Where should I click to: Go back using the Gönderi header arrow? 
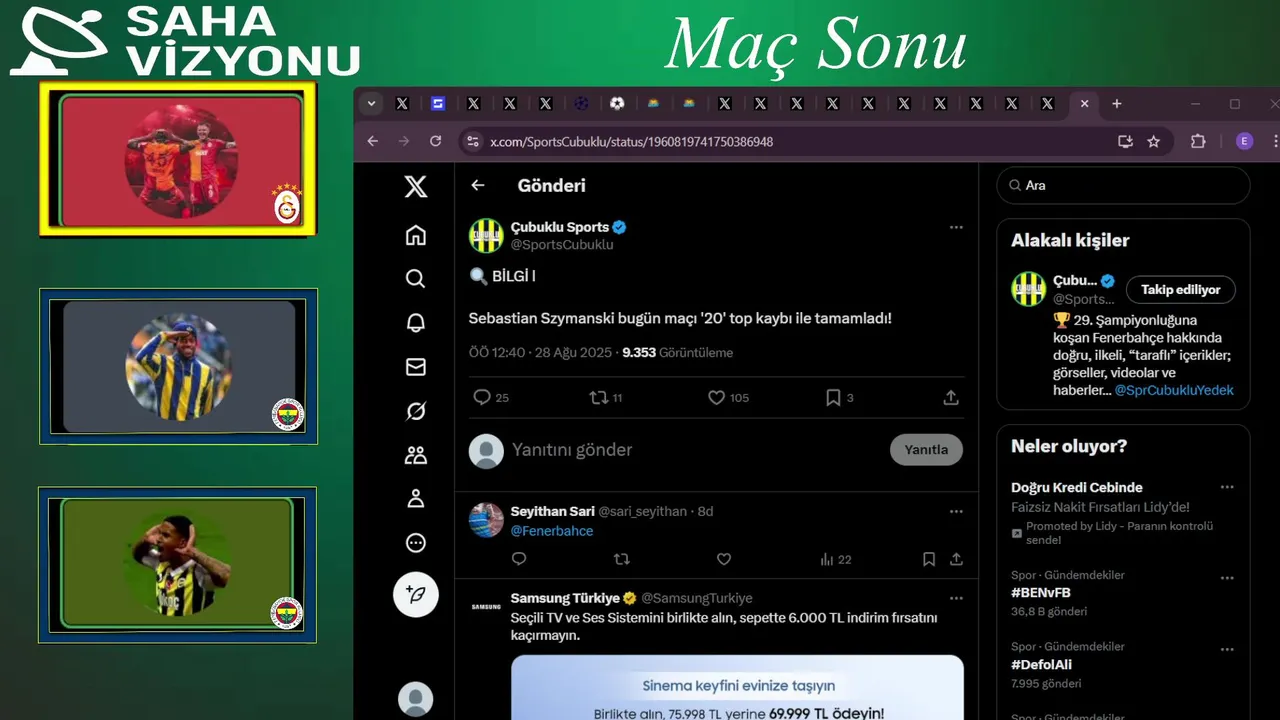(x=478, y=185)
